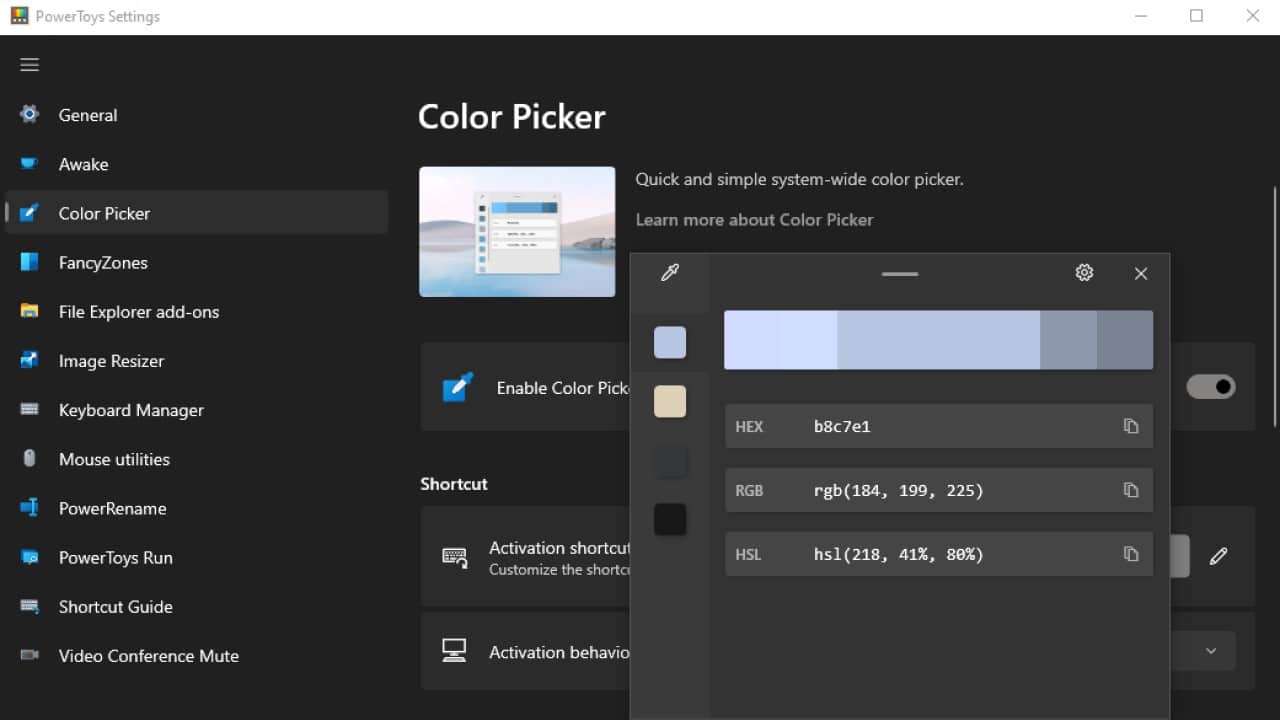The width and height of the screenshot is (1280, 720).
Task: Click the center current color in gradient bar
Action: [x=939, y=340]
